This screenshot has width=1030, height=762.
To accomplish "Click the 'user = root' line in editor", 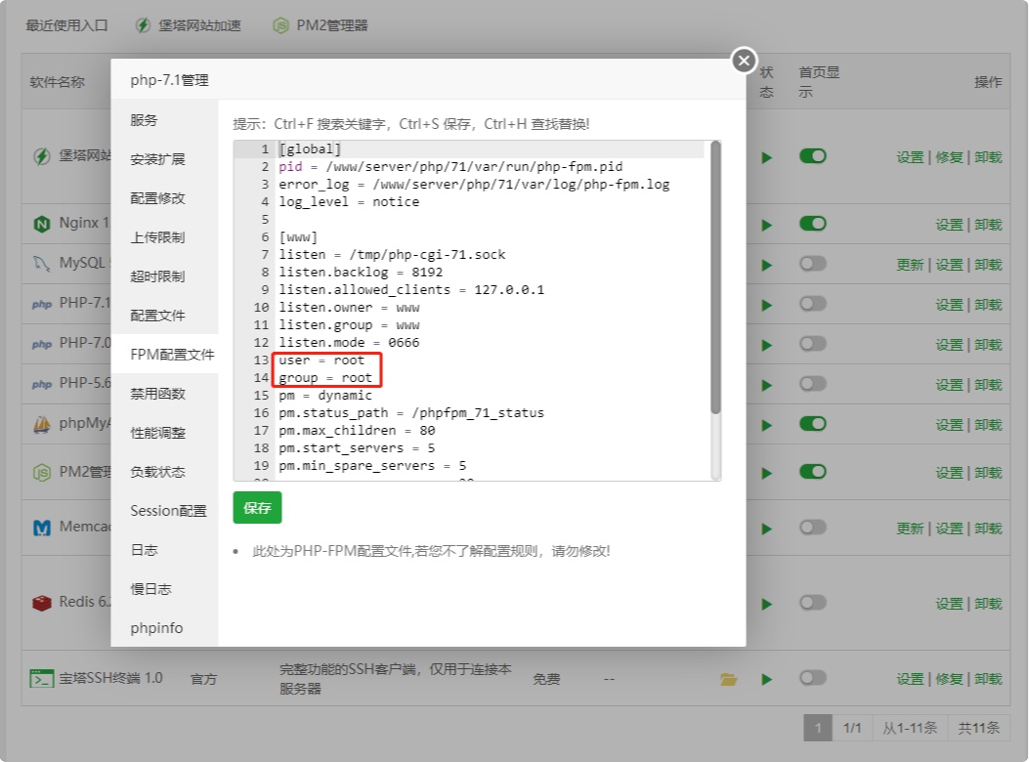I will point(321,360).
